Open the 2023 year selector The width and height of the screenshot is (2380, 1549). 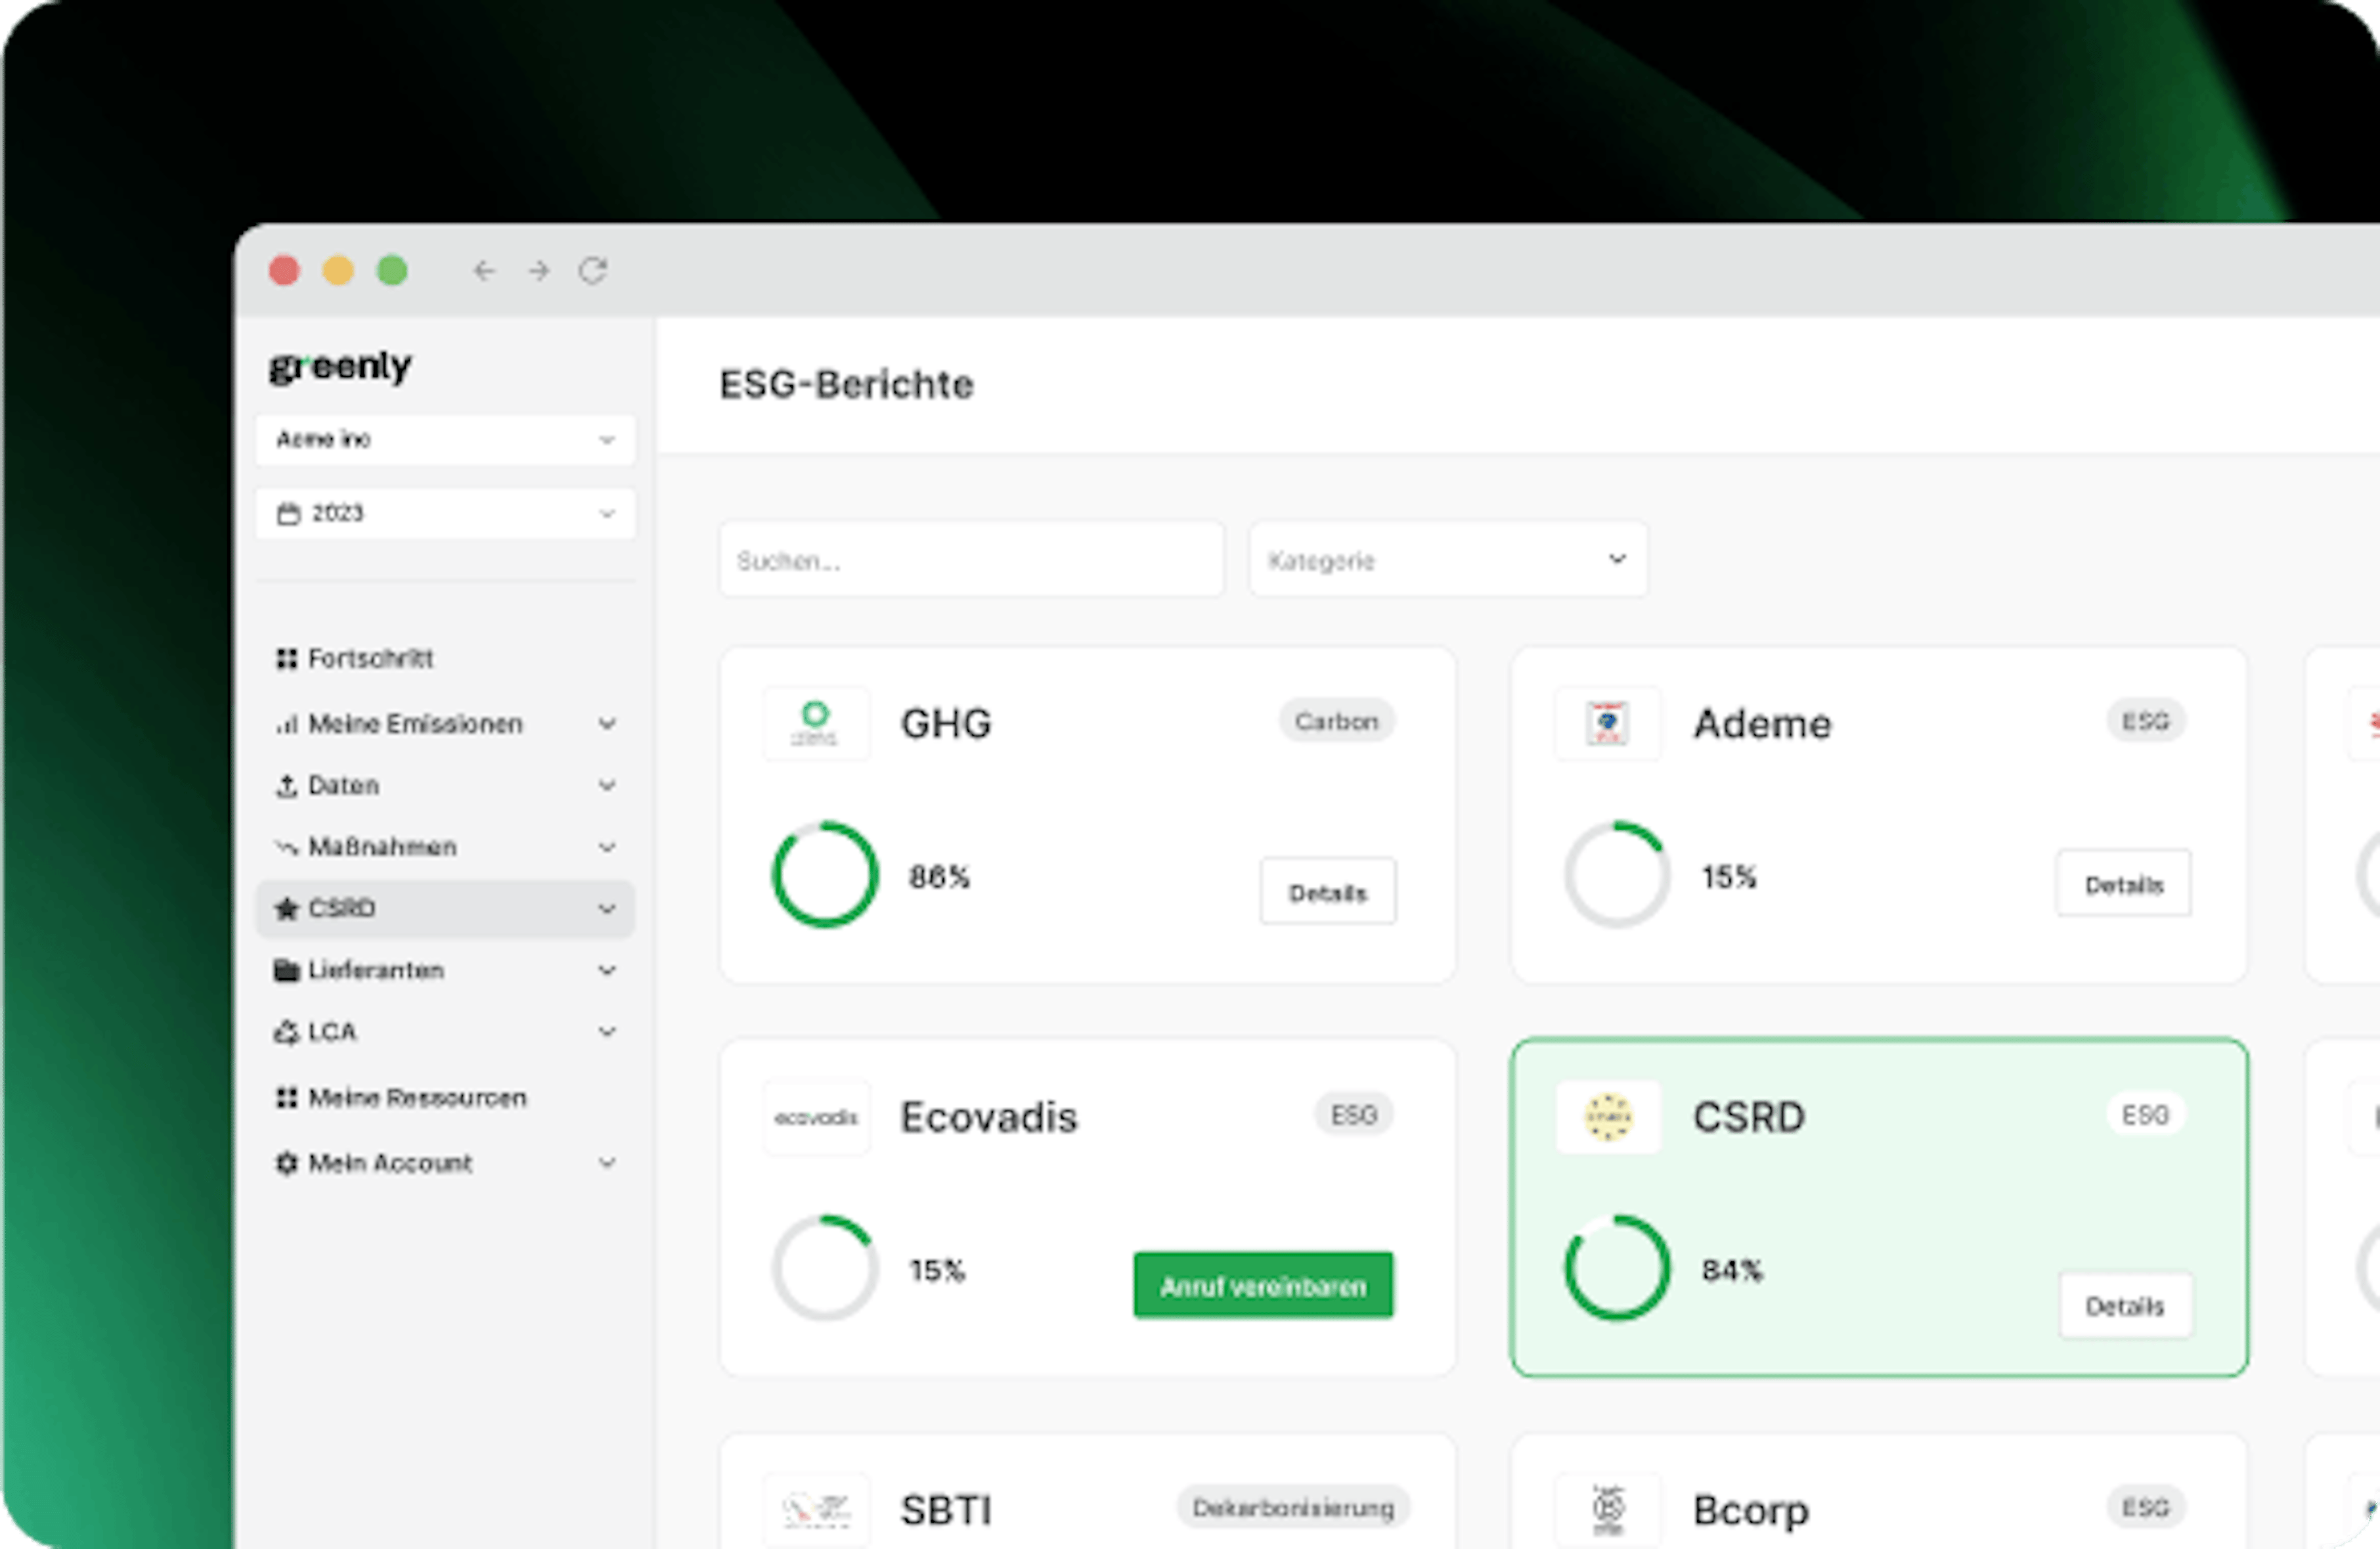click(x=444, y=513)
